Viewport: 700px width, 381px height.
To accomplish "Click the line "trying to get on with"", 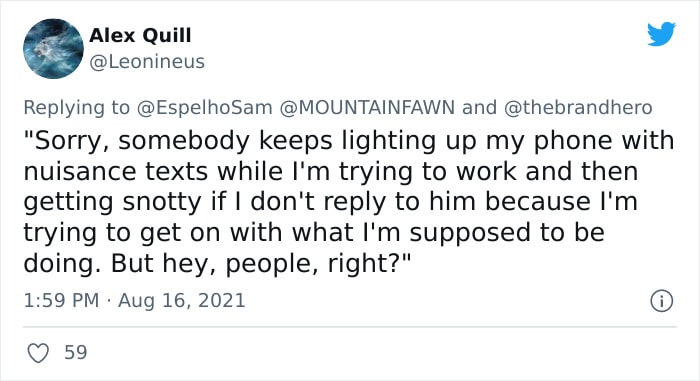I will [314, 233].
